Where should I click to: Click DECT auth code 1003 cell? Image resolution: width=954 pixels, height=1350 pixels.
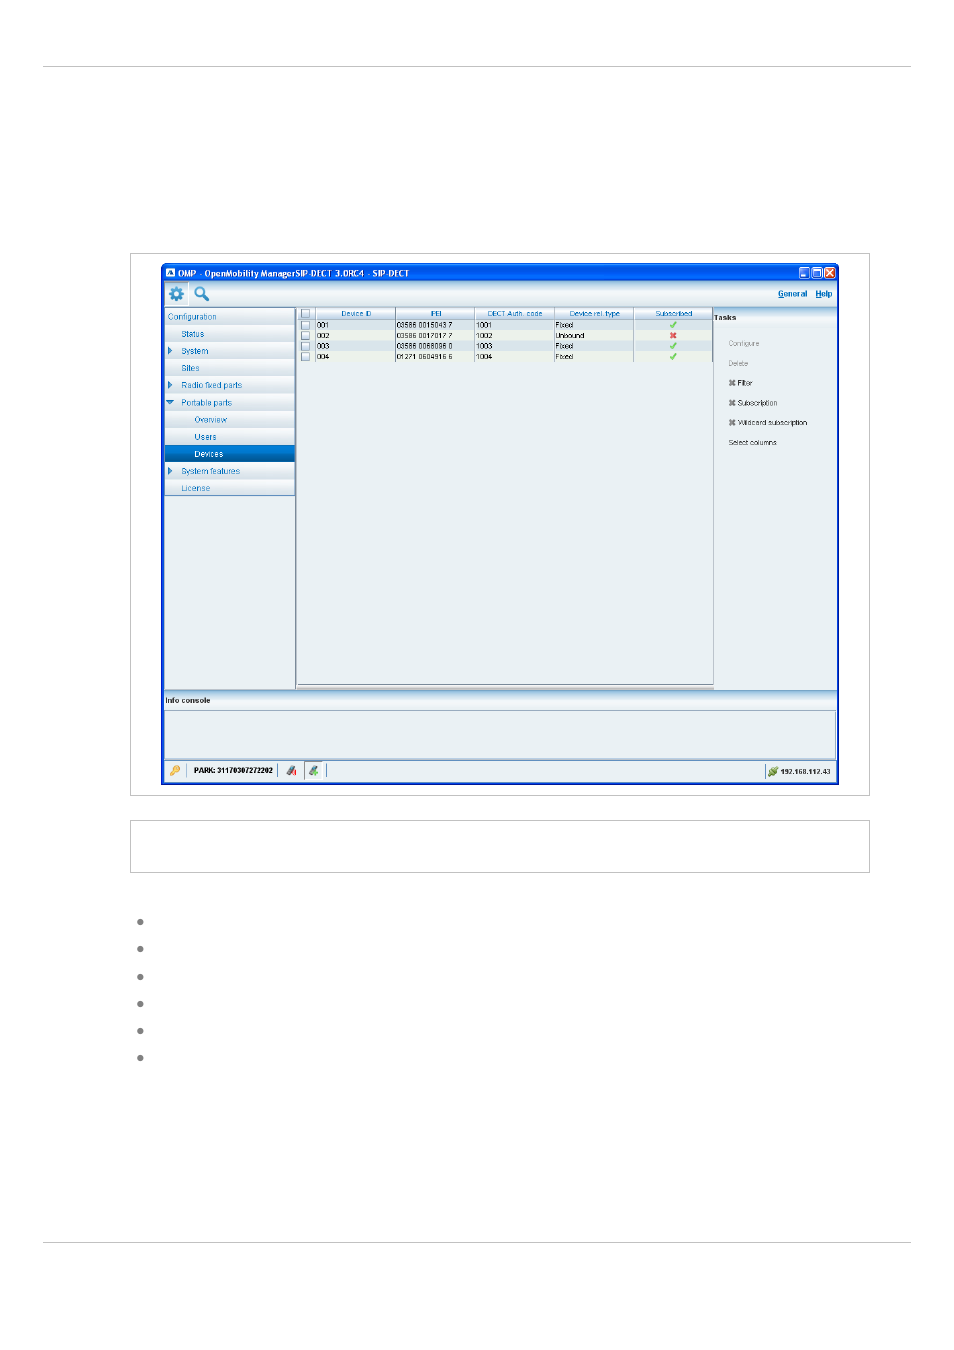pos(515,346)
